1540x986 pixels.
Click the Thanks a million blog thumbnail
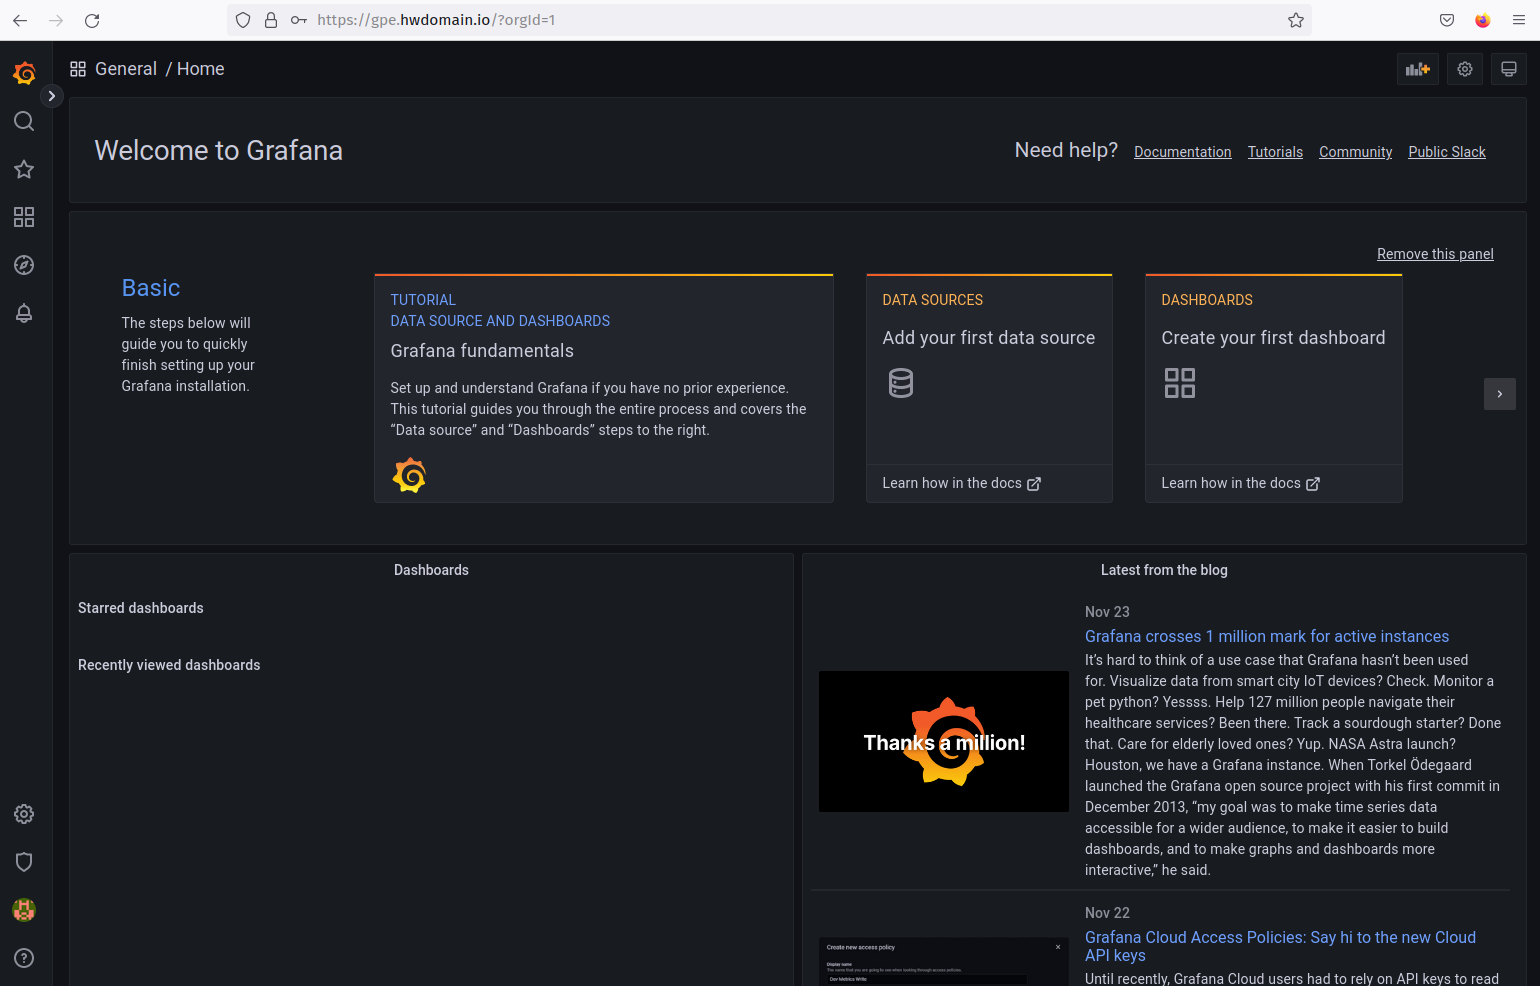click(944, 741)
